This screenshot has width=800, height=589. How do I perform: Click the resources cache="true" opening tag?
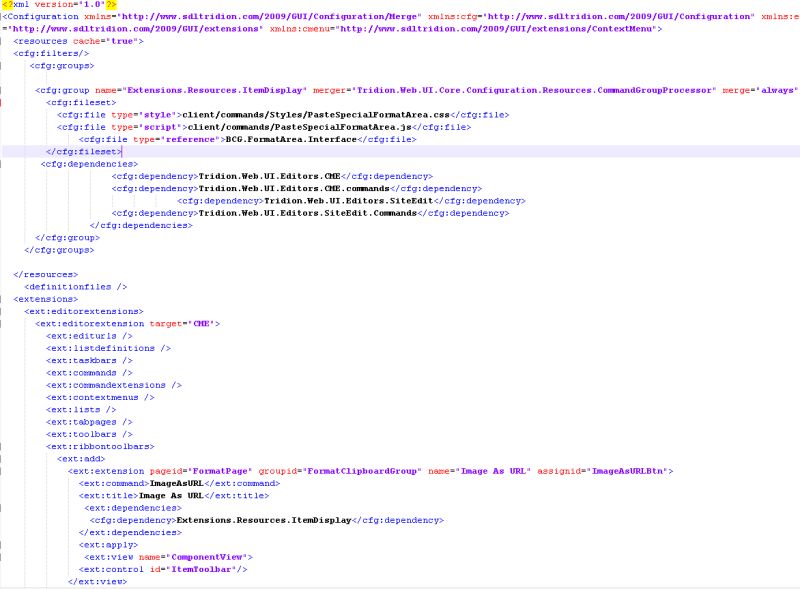pos(79,41)
